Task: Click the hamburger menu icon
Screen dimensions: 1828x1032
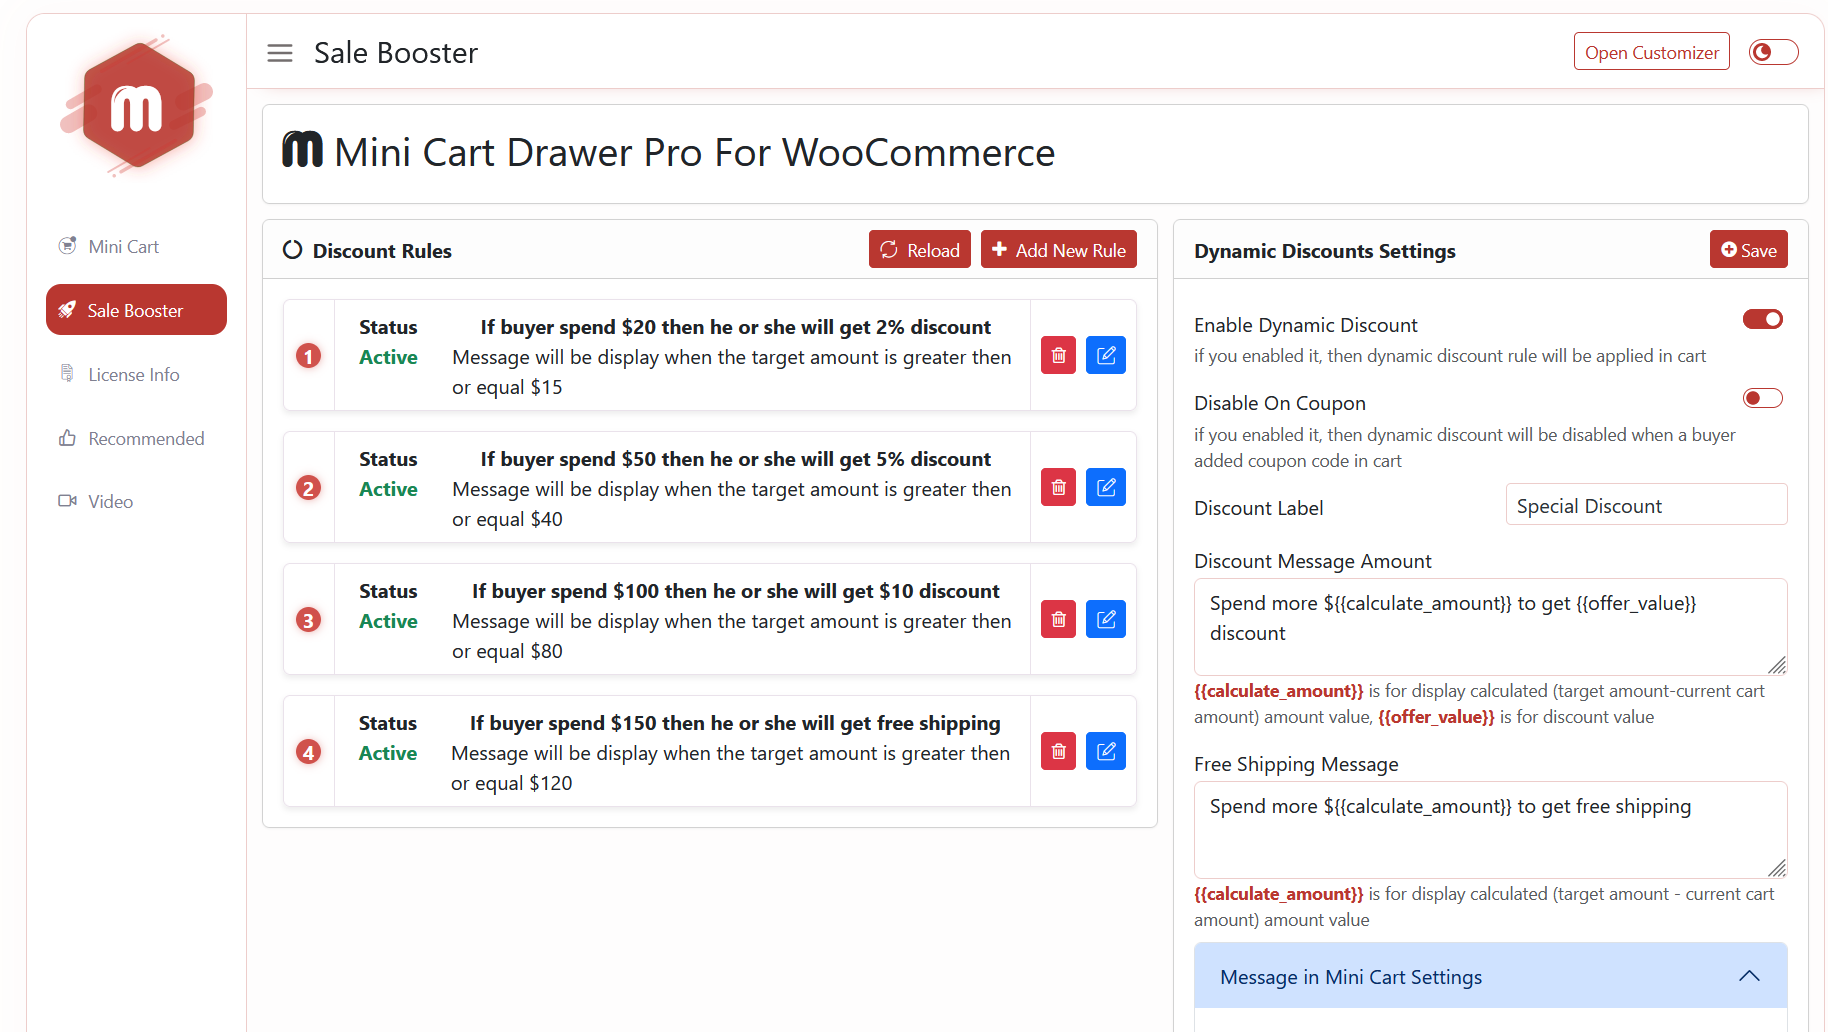Action: (280, 53)
